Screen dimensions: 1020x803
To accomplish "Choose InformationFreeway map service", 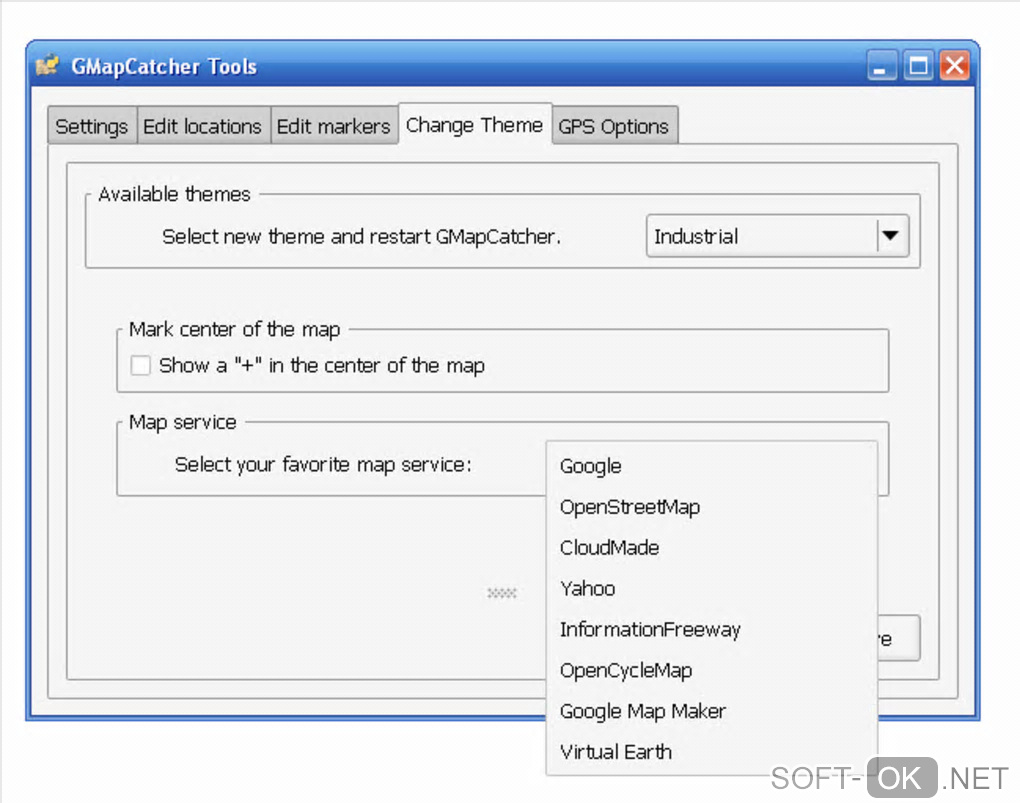I will tap(650, 630).
